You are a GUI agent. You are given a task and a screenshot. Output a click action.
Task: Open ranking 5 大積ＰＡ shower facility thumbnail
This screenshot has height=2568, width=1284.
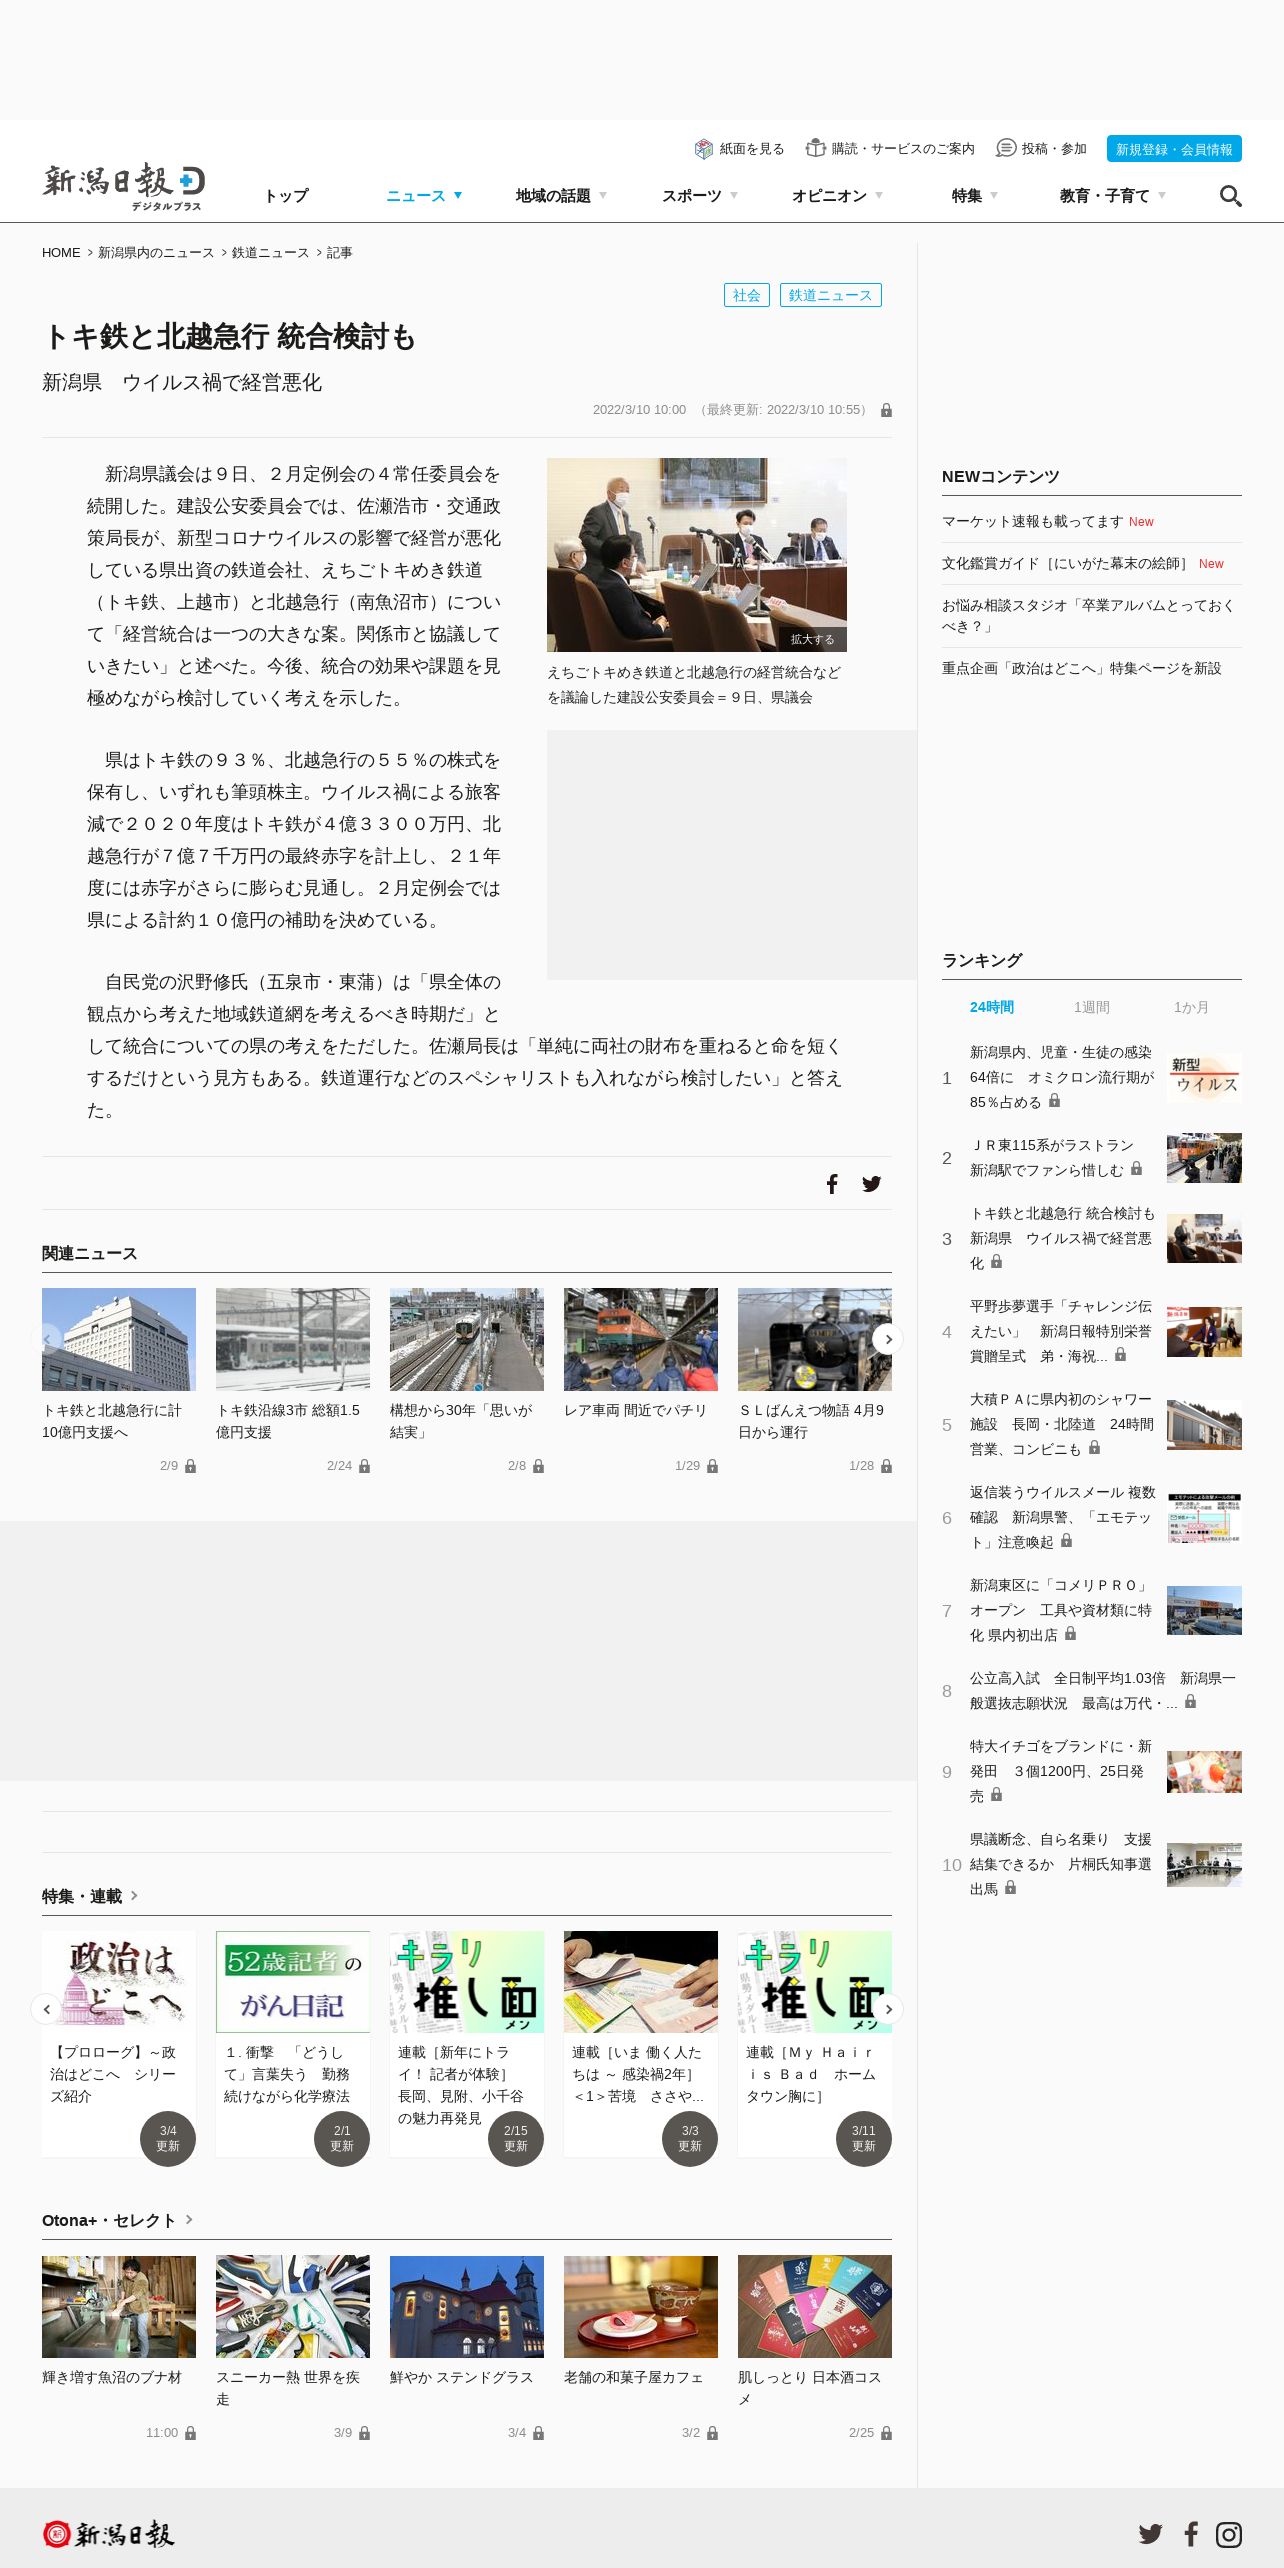coord(1204,1424)
